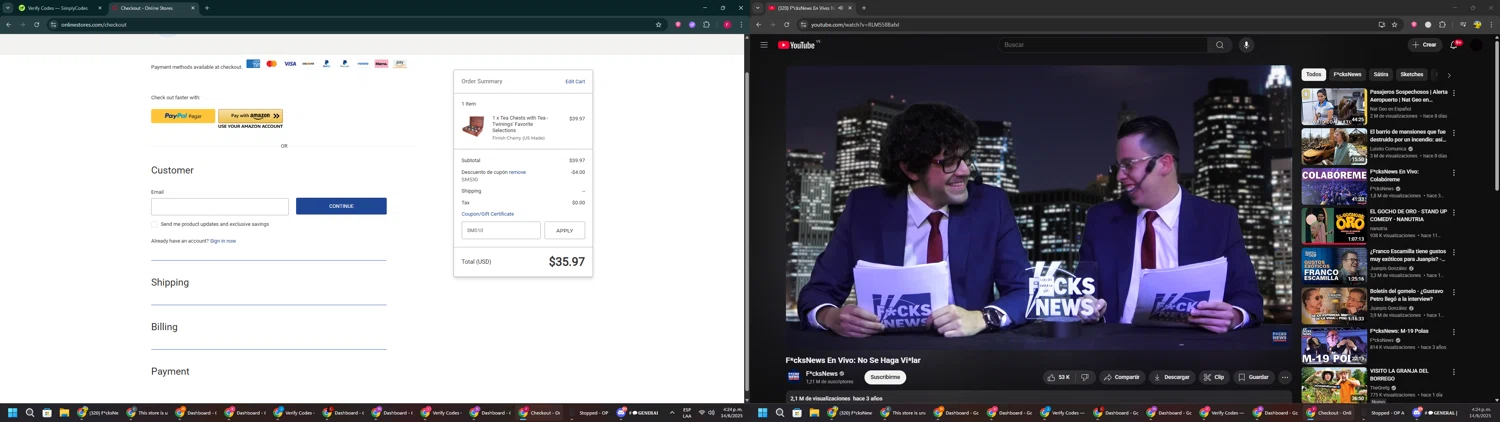Select the Sketches filter chip

tap(1412, 74)
